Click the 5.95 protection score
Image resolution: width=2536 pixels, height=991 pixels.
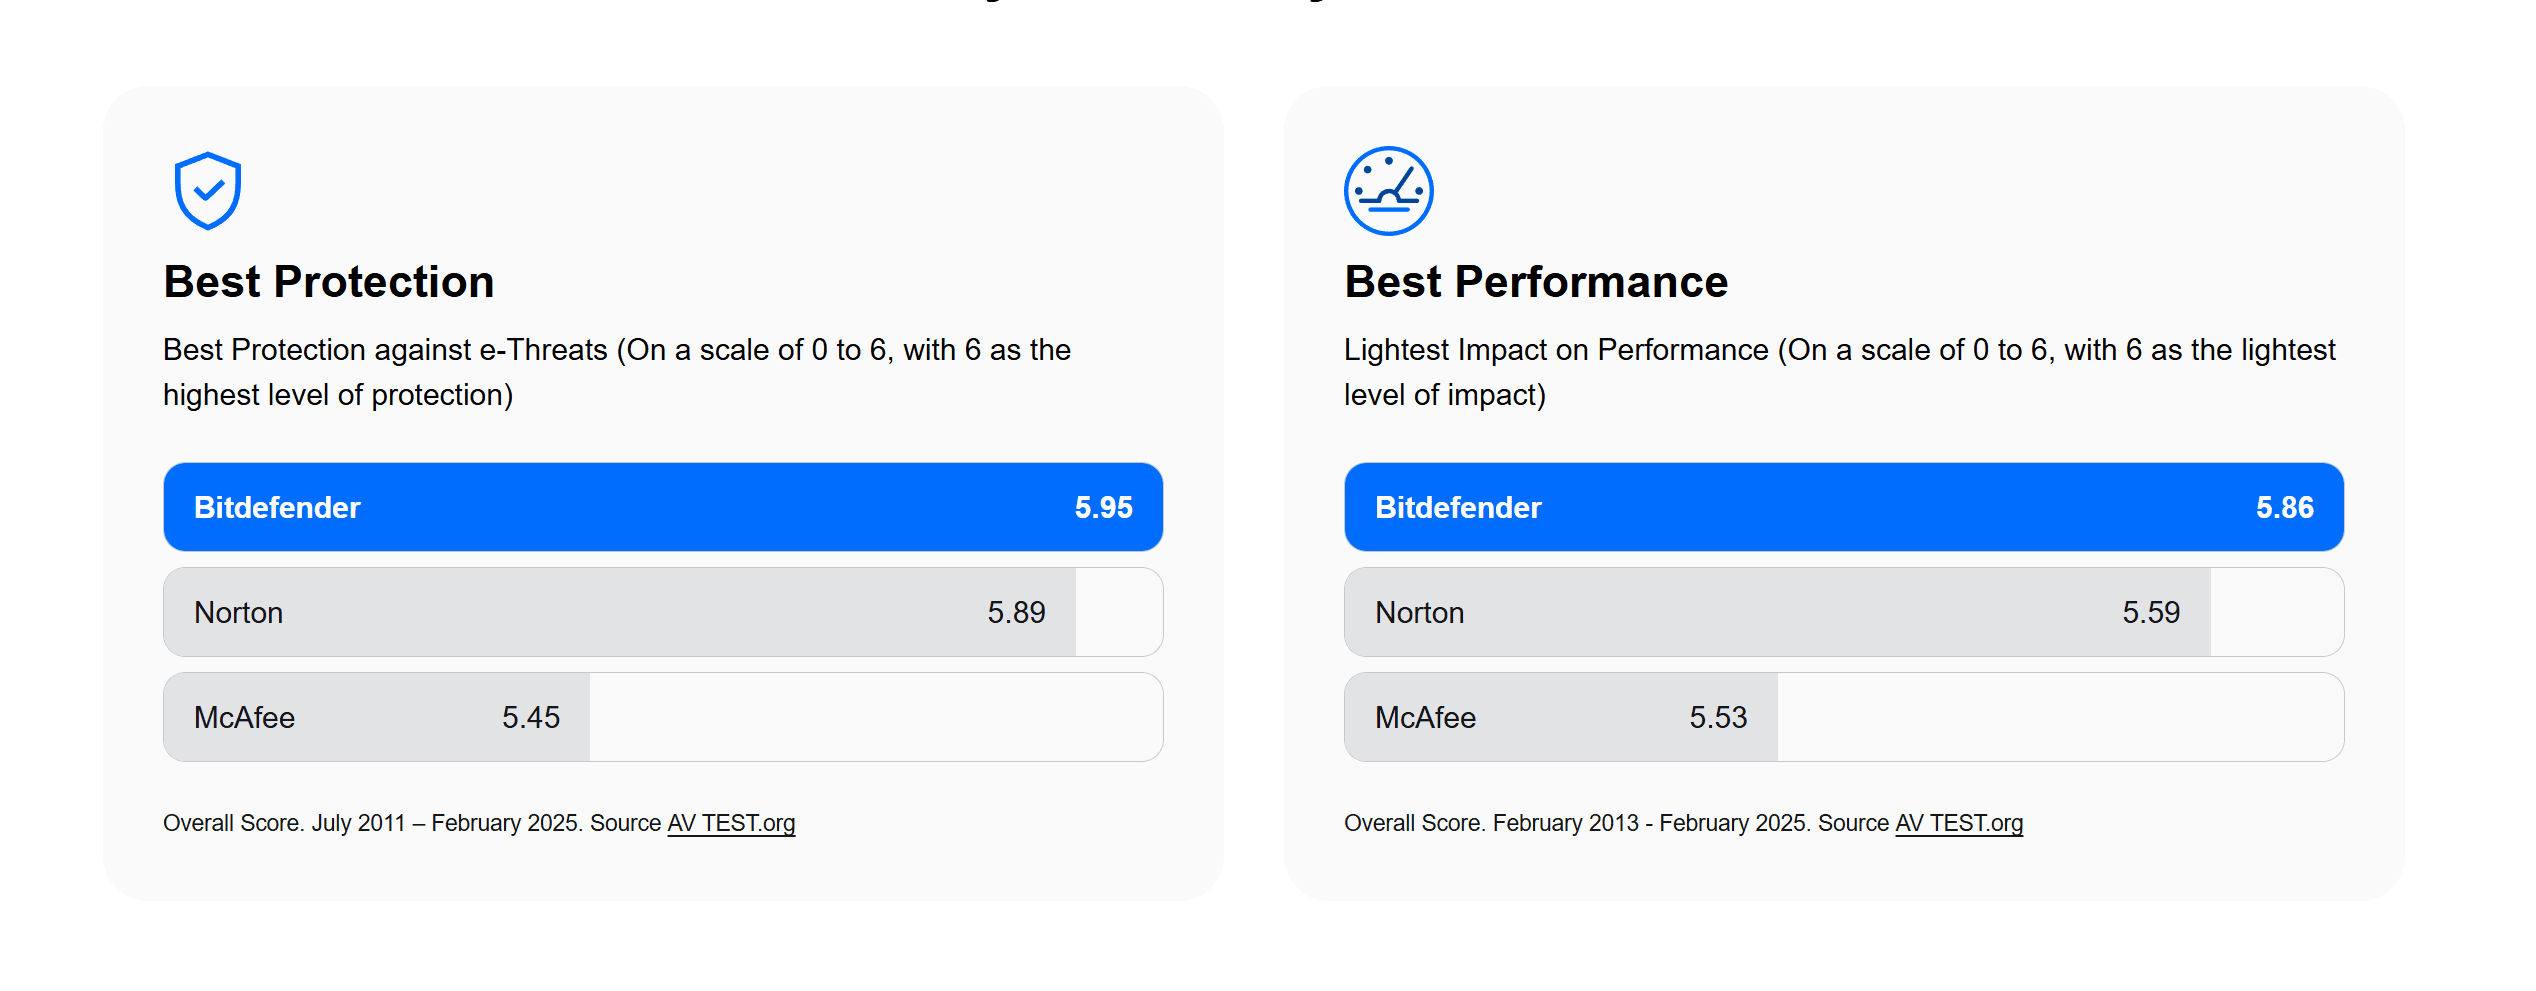coord(1103,508)
